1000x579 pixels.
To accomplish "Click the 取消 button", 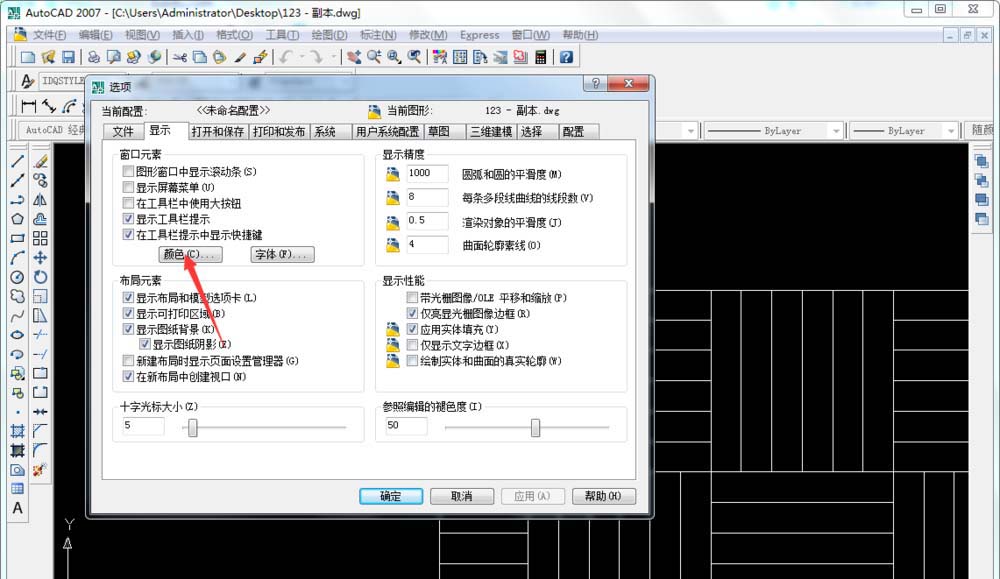I will [462, 496].
